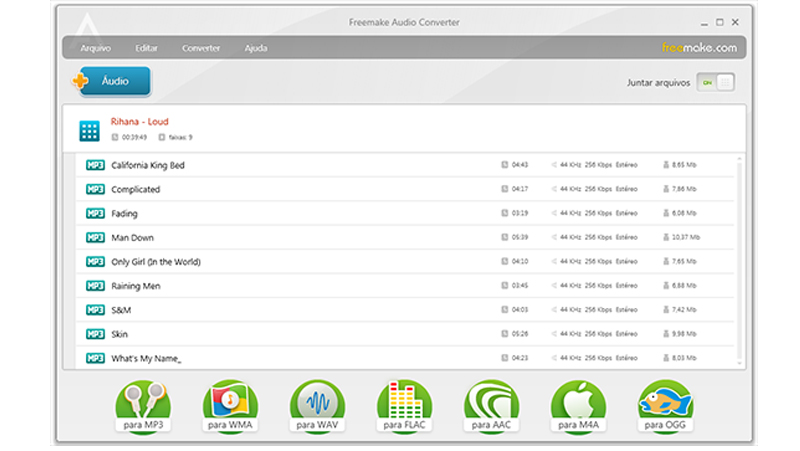
Task: Click the file size icon in Man Down row
Action: (666, 237)
